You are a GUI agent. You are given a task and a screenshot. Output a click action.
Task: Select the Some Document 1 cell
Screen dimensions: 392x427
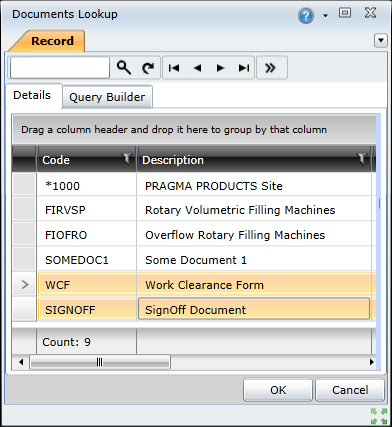pos(254,260)
